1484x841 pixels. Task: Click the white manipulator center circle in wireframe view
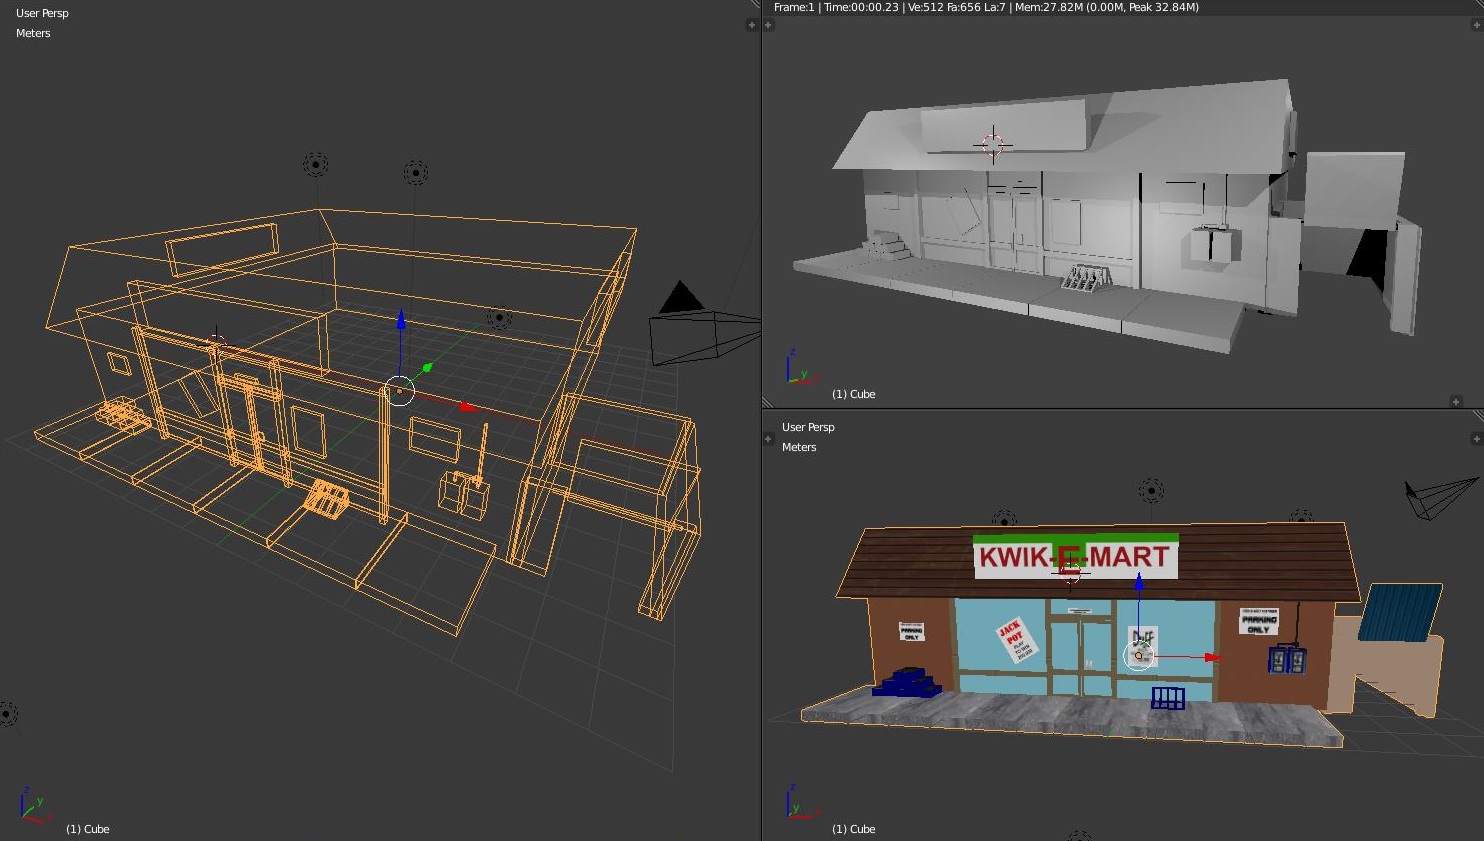[x=399, y=391]
